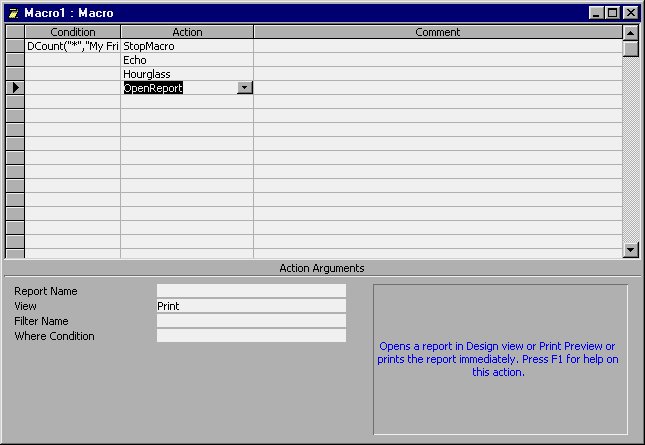Select the current row via its arrow selector
This screenshot has height=445, width=645.
14,88
